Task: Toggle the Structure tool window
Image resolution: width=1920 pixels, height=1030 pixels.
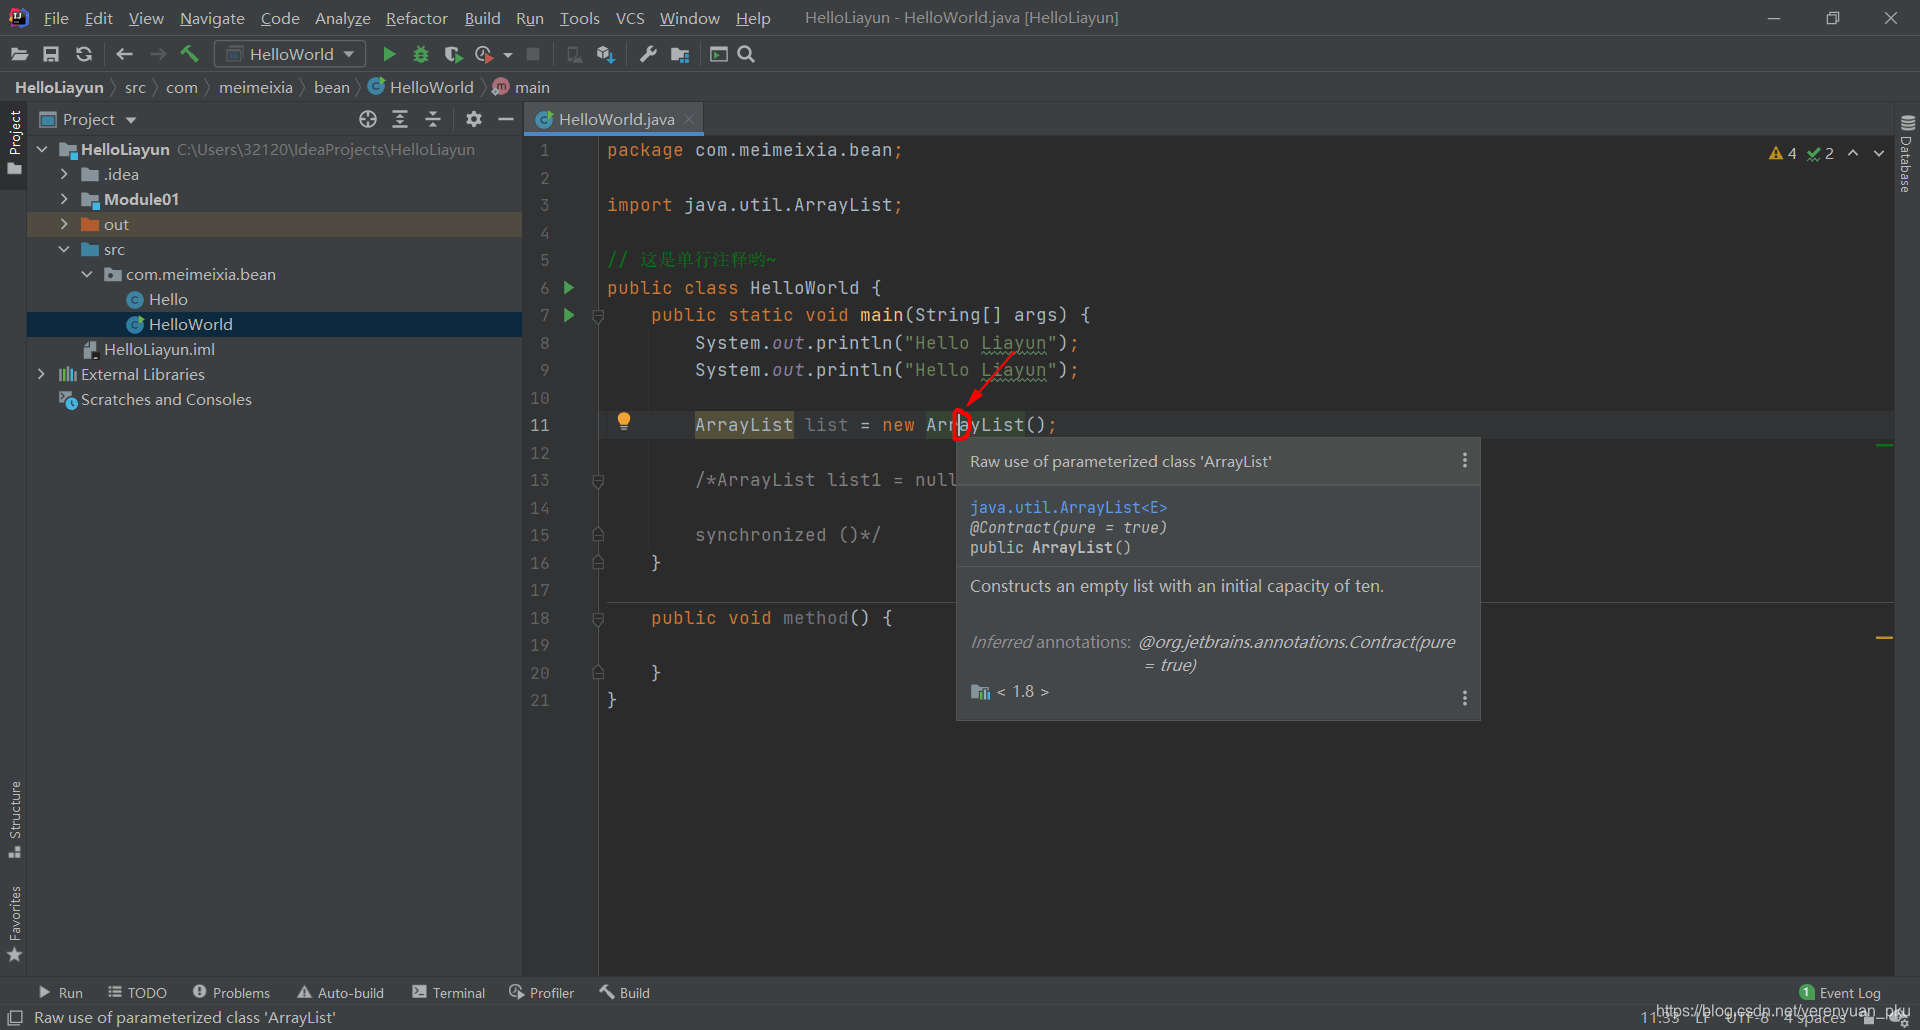Action: coord(14,820)
